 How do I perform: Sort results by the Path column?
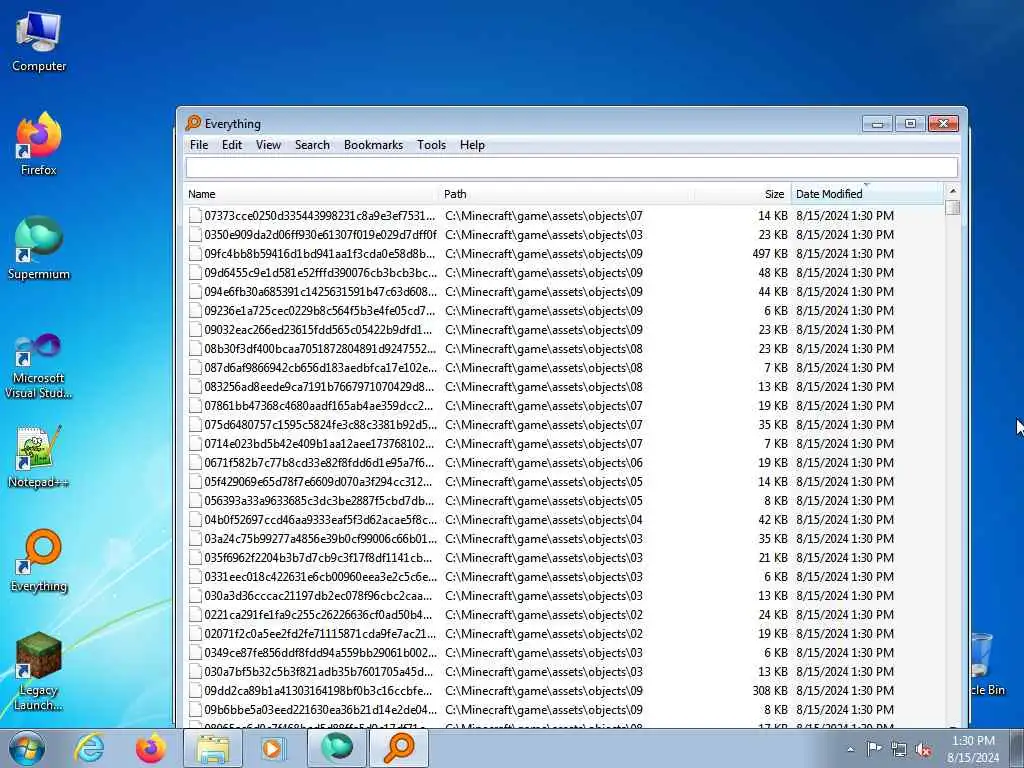(x=567, y=194)
